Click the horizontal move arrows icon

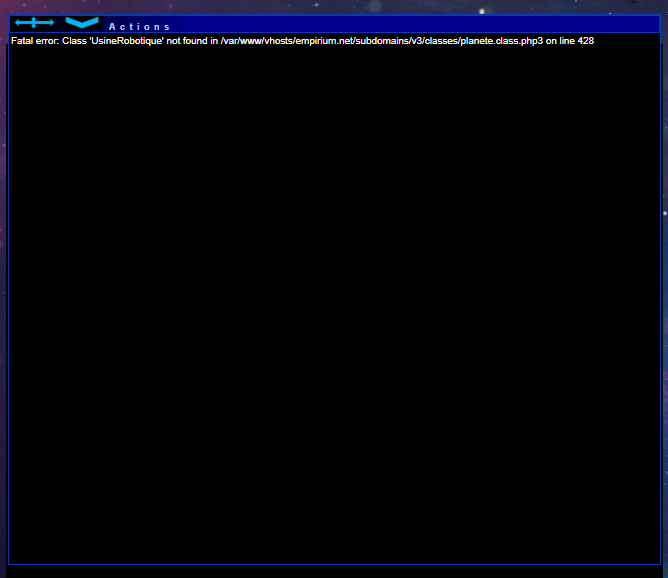point(35,23)
